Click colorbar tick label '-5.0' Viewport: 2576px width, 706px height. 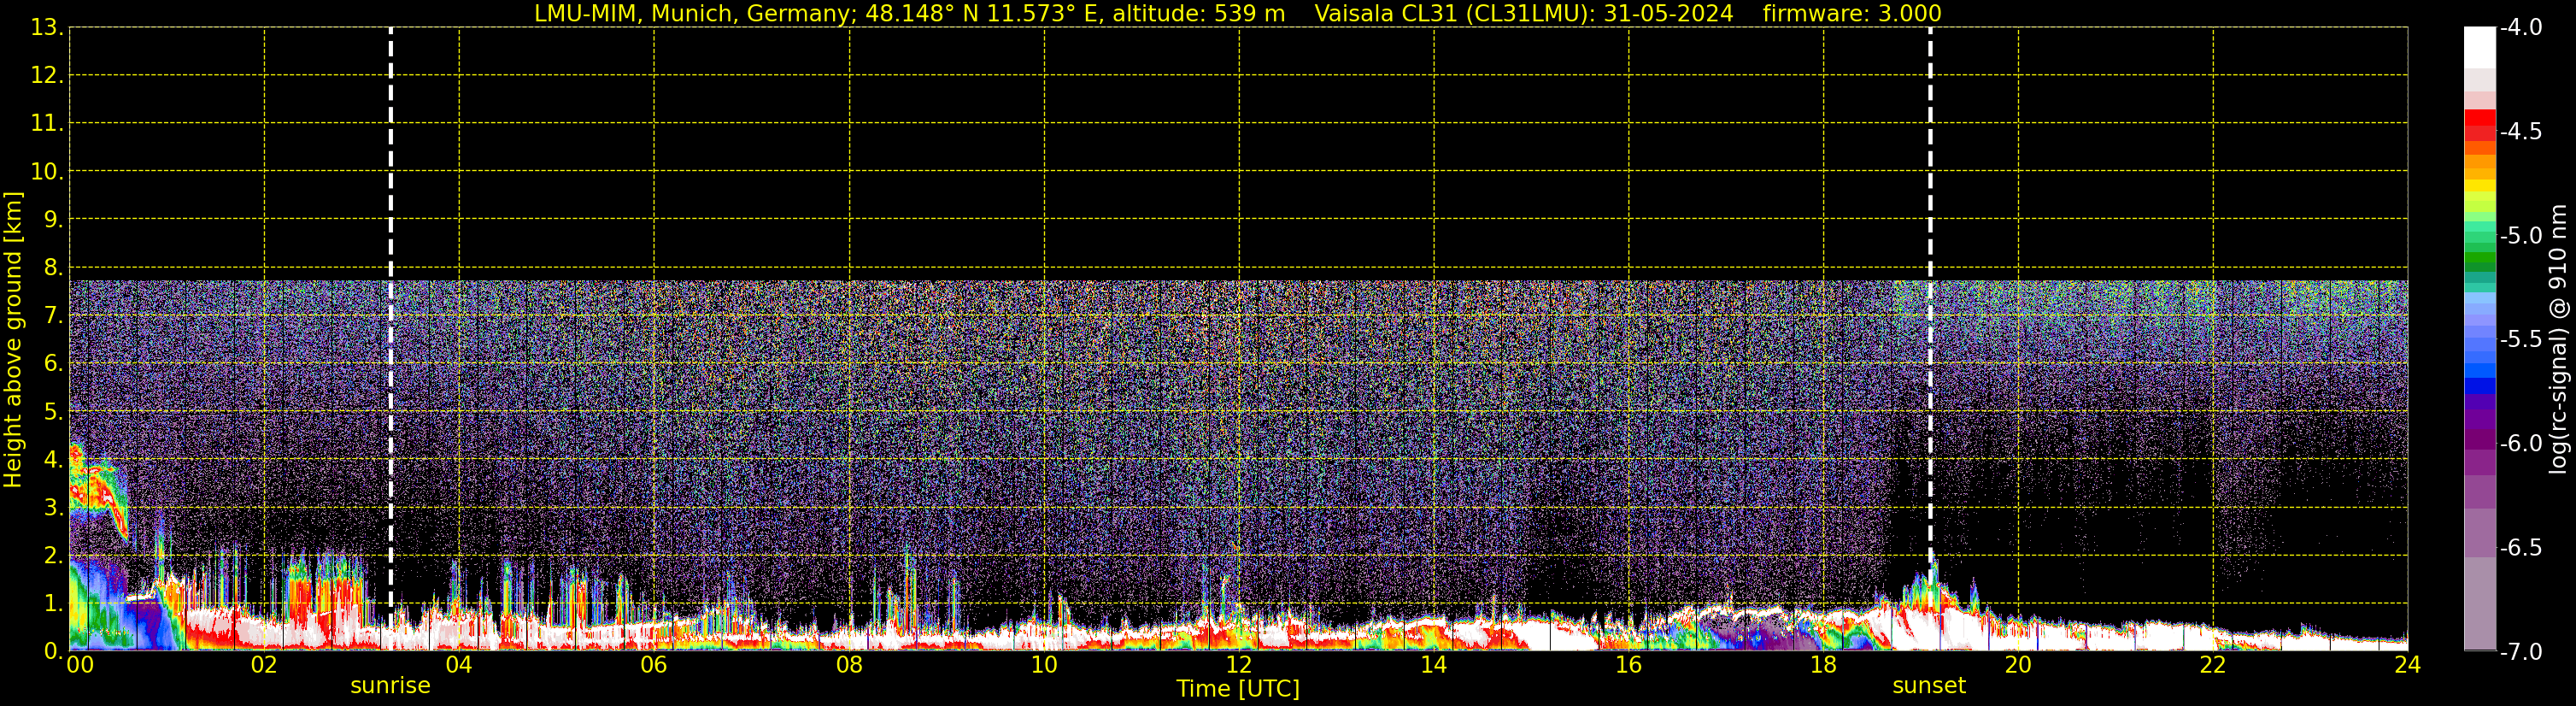(x=2522, y=235)
